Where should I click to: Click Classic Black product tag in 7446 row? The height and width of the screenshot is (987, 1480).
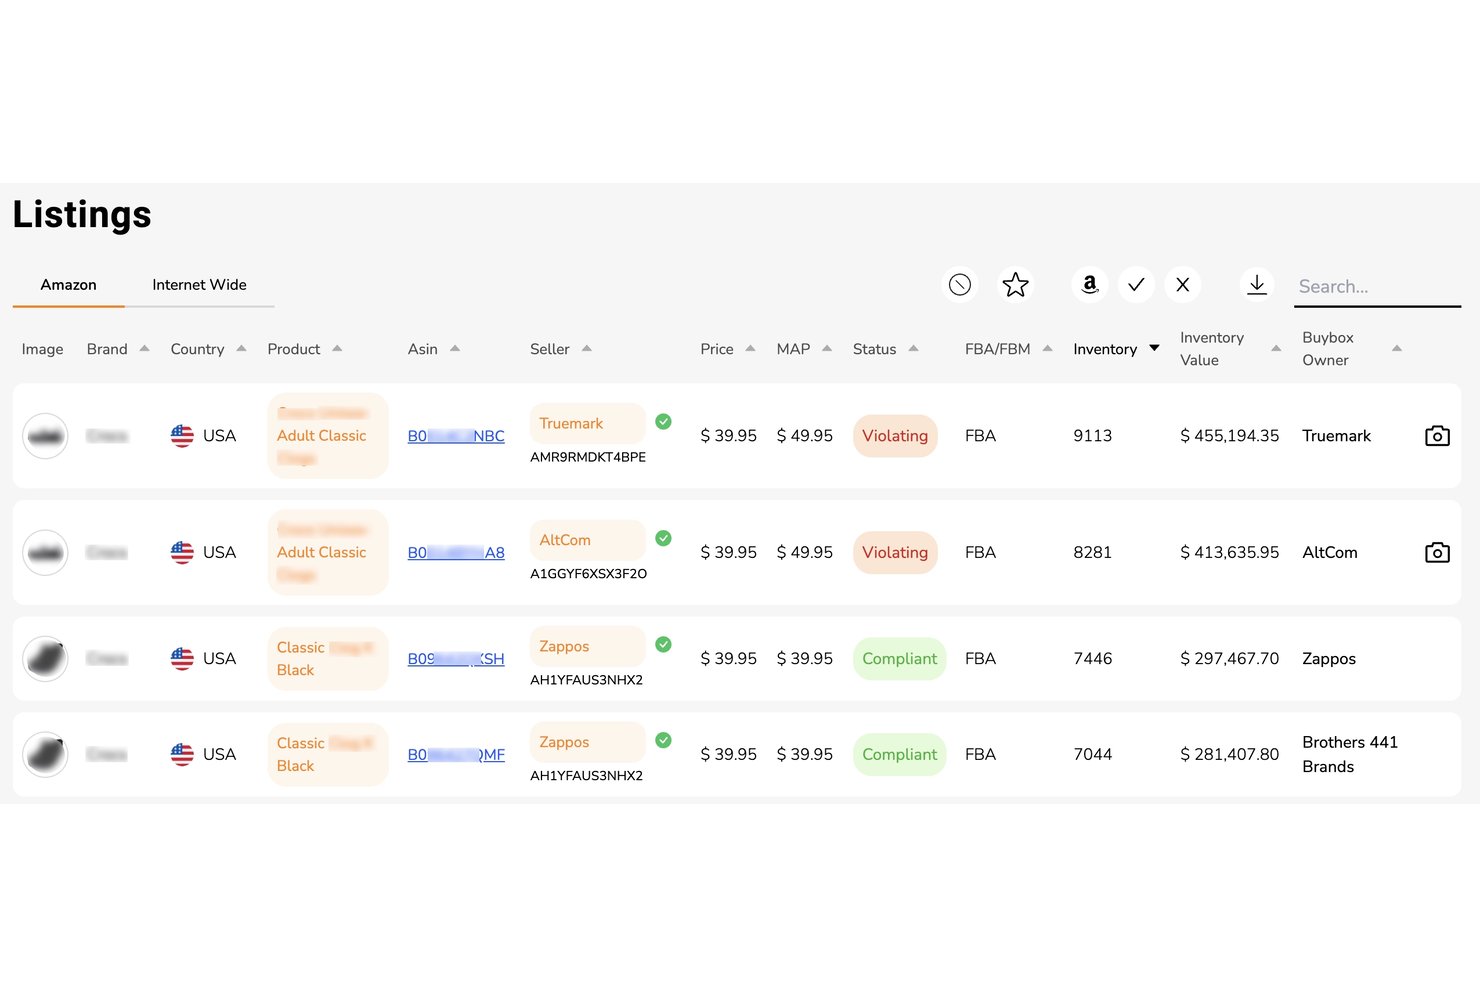pyautogui.click(x=328, y=659)
